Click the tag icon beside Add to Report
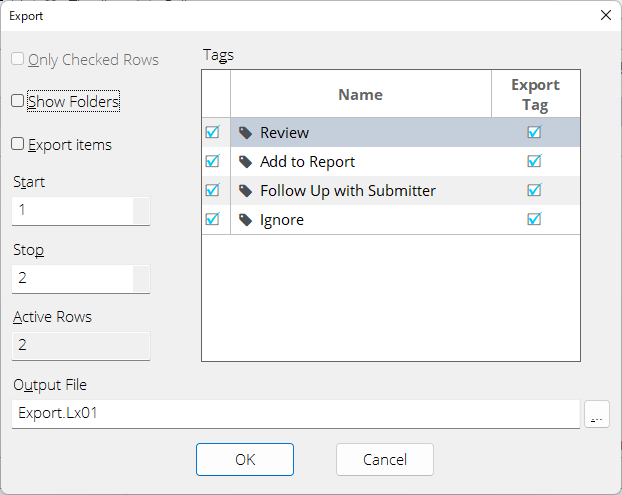Image resolution: width=622 pixels, height=495 pixels. click(x=246, y=162)
